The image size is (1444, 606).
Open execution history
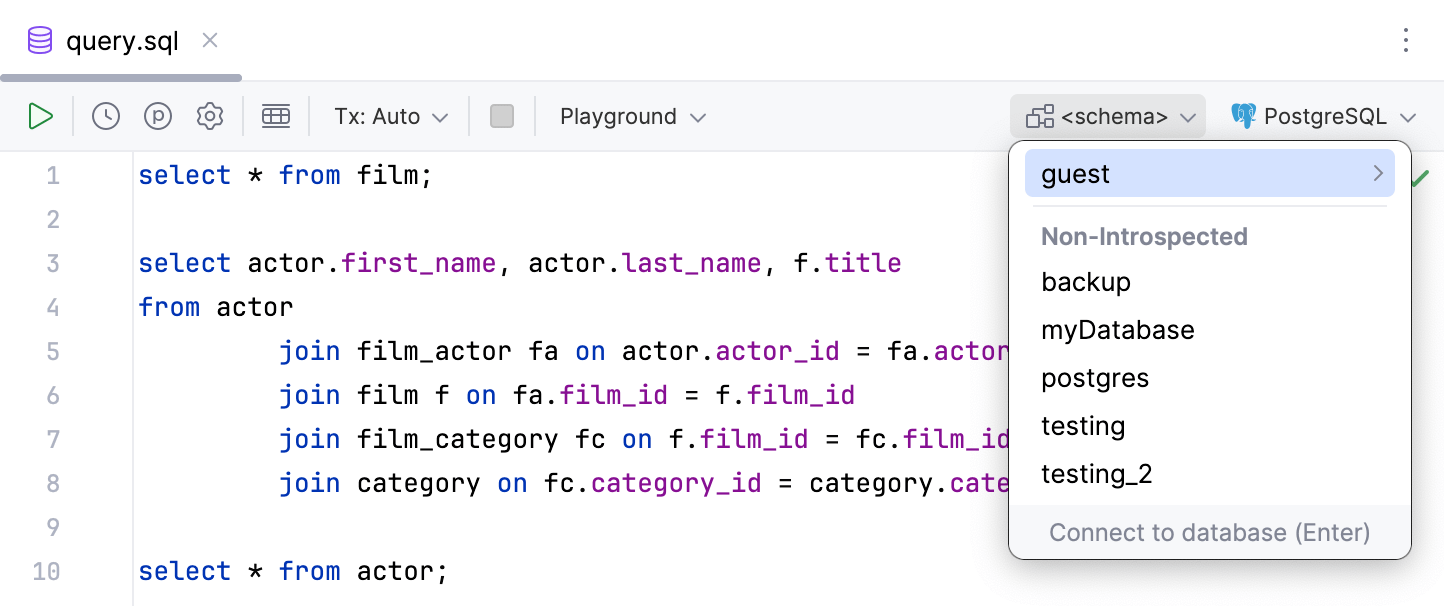(x=105, y=115)
